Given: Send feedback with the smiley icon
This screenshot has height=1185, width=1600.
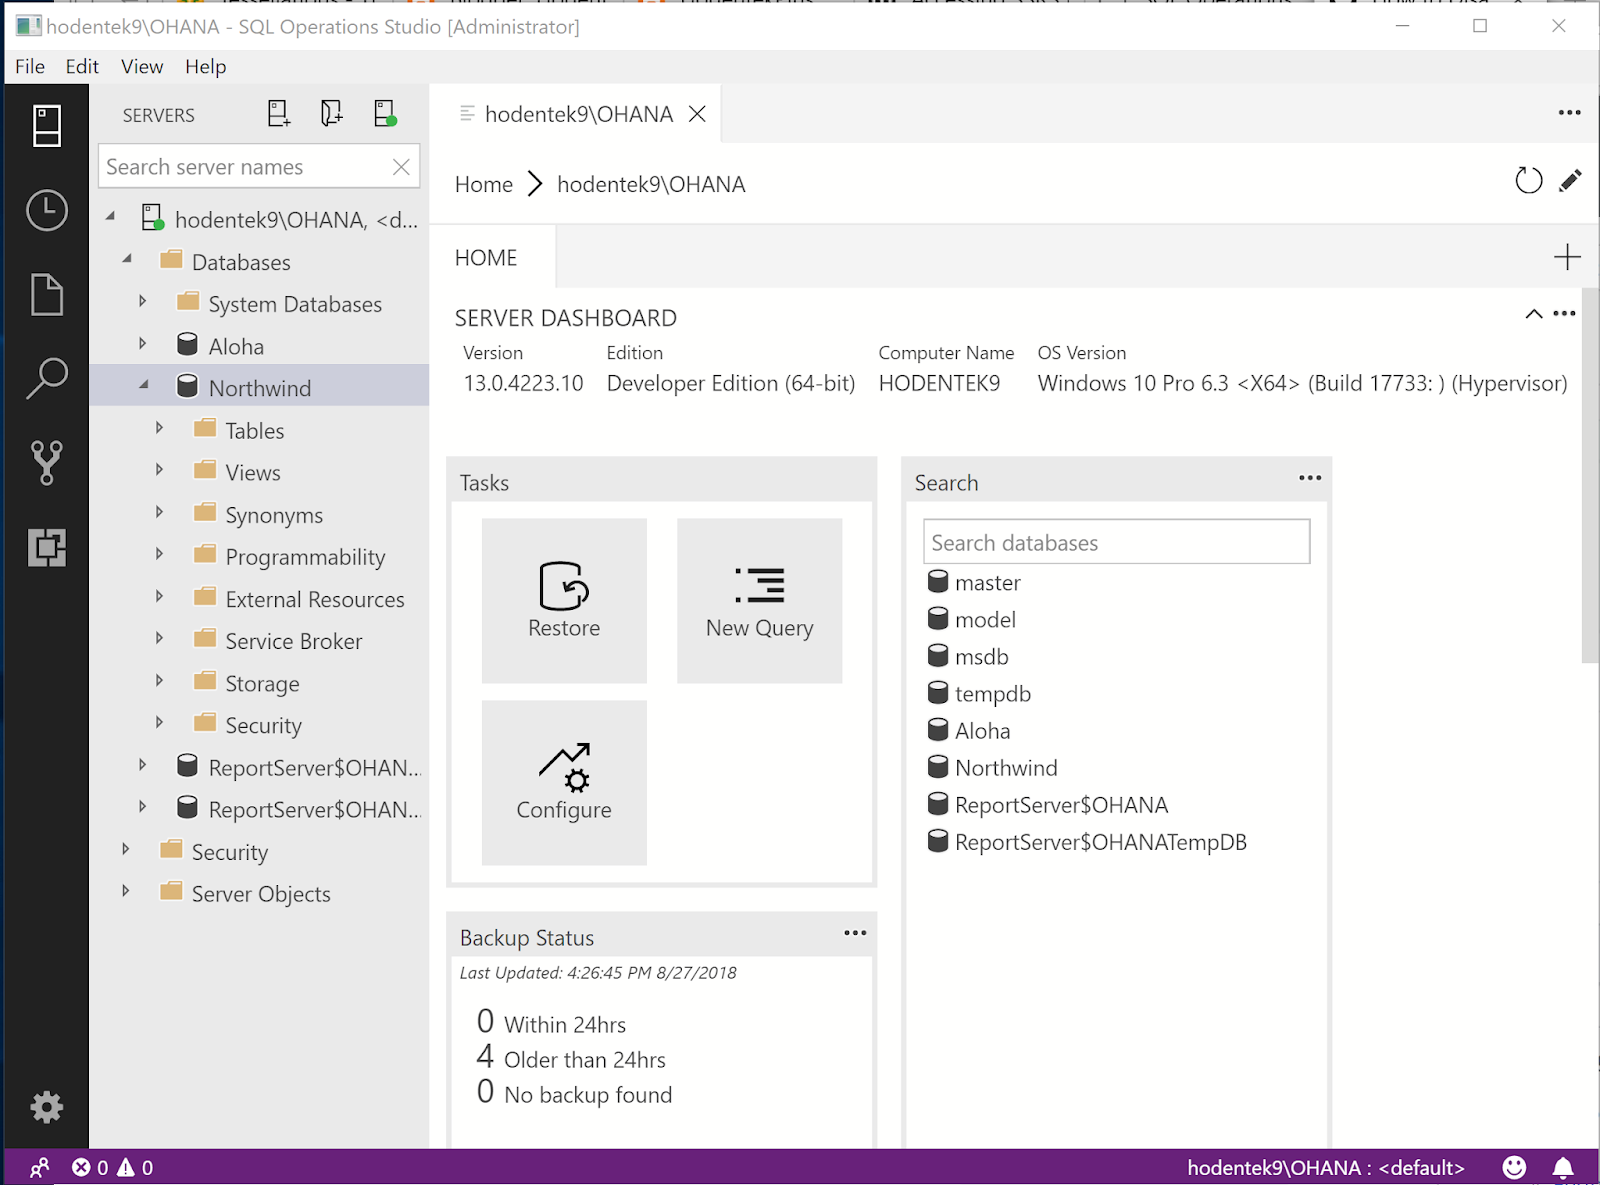Looking at the screenshot, I should [x=1513, y=1167].
